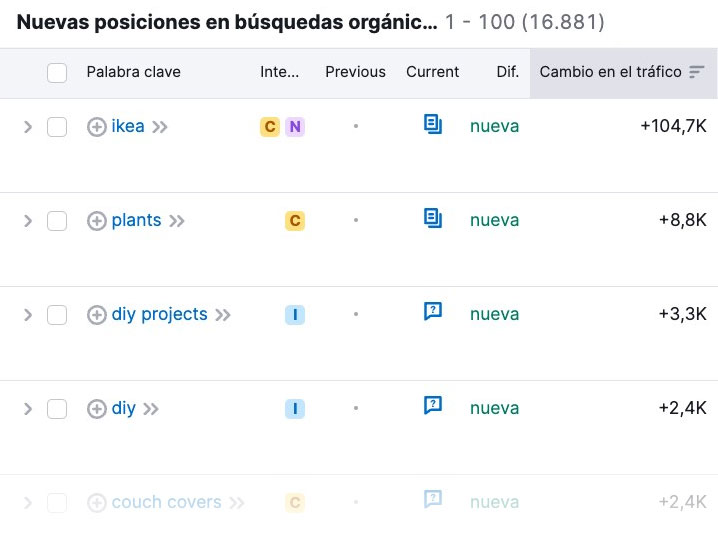Sort by the Palabra clave column header
The width and height of the screenshot is (718, 538).
coord(133,72)
